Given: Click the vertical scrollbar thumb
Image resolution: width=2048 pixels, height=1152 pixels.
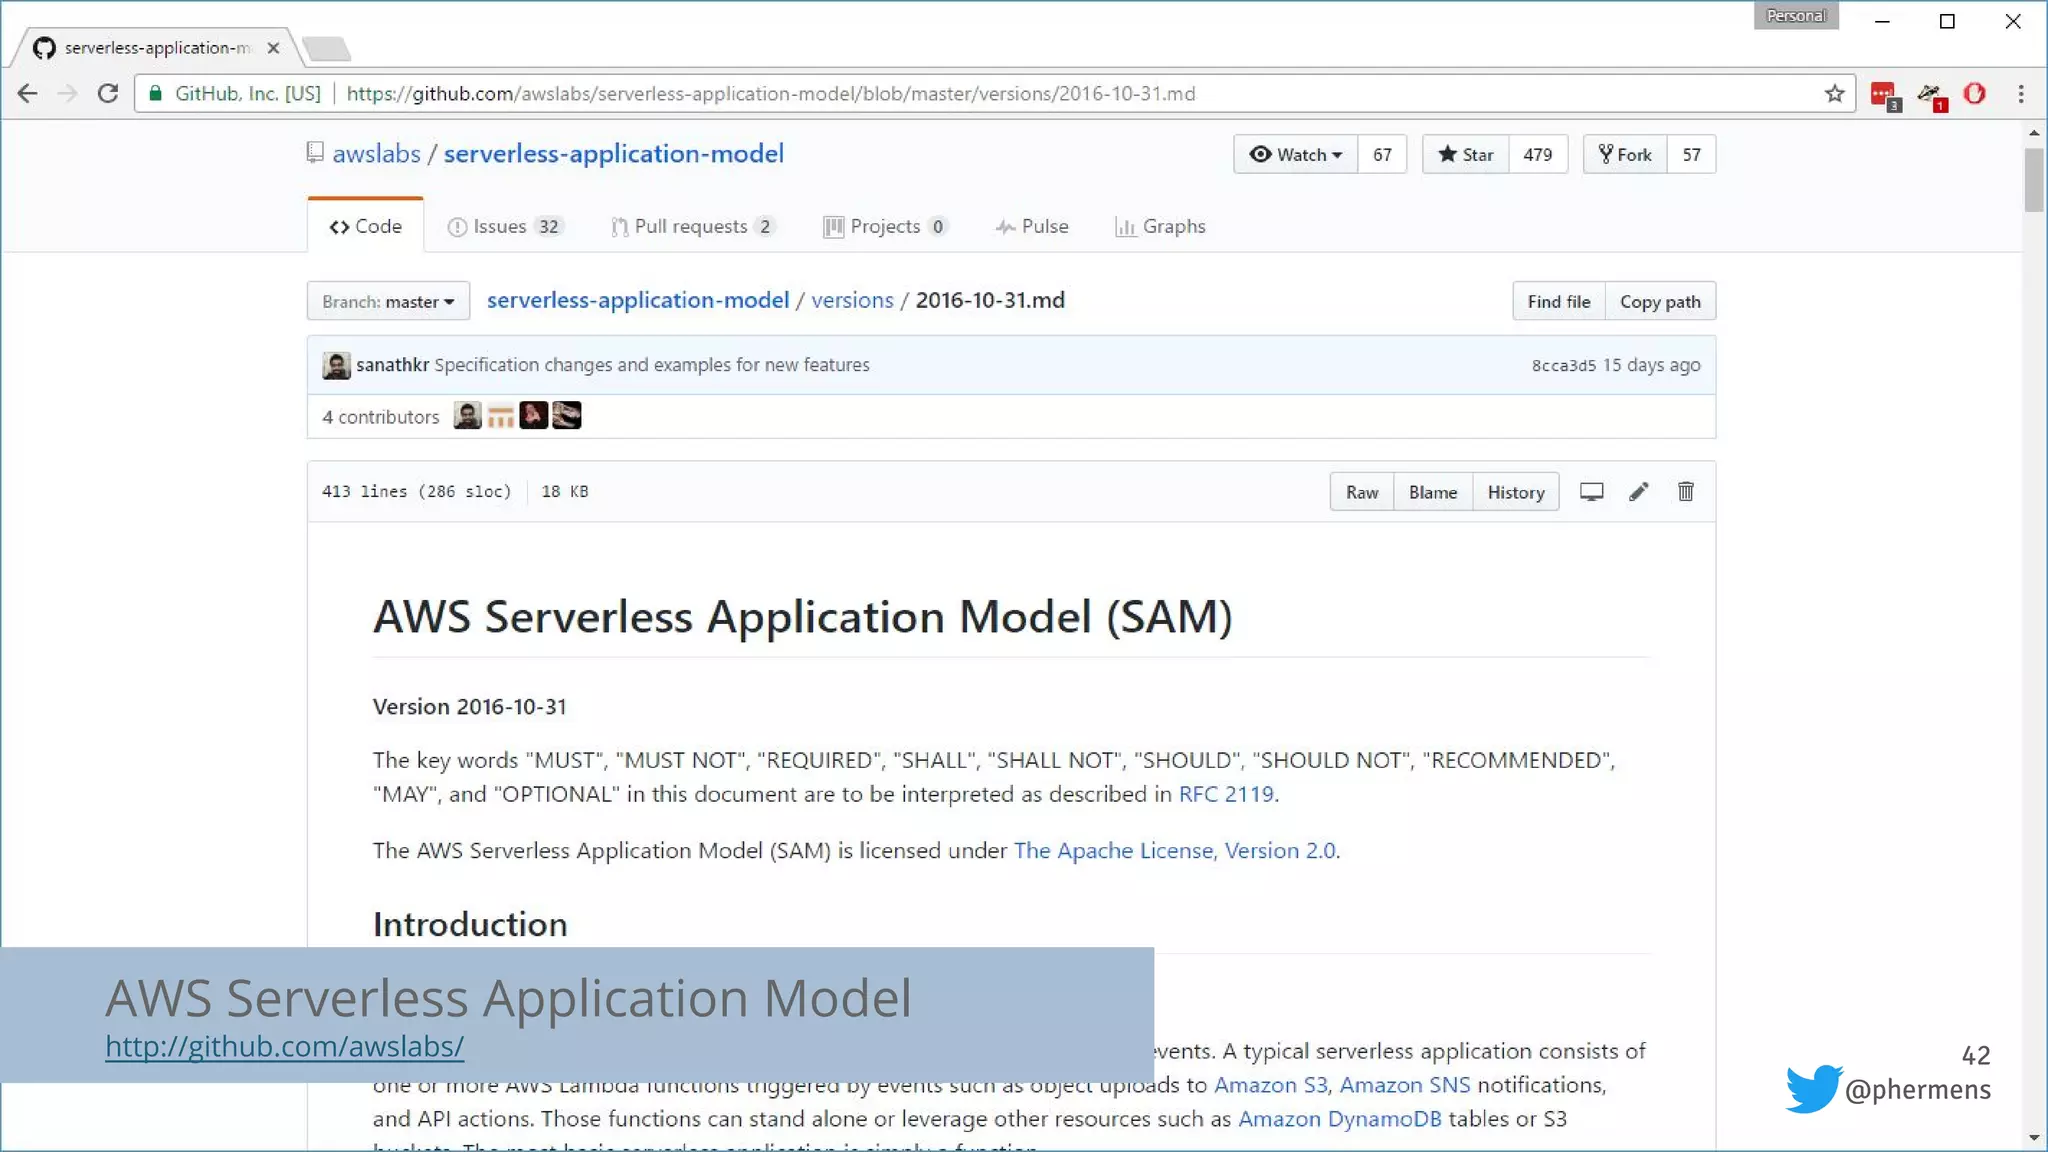Looking at the screenshot, I should 2034,180.
